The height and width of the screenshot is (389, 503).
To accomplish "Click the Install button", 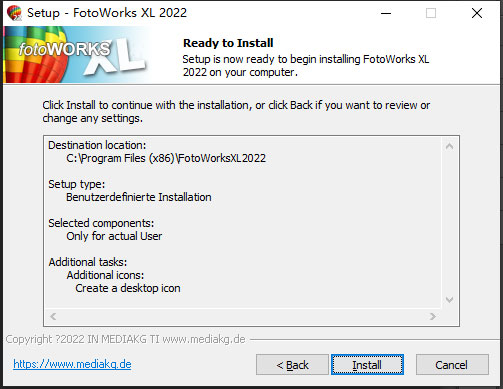I will click(367, 365).
